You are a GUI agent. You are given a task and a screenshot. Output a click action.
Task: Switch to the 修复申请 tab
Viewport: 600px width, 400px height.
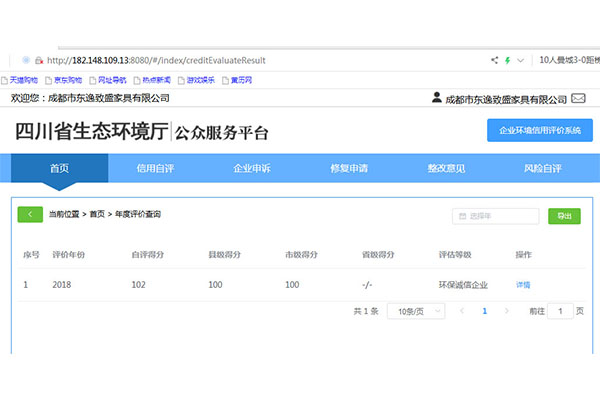[349, 168]
